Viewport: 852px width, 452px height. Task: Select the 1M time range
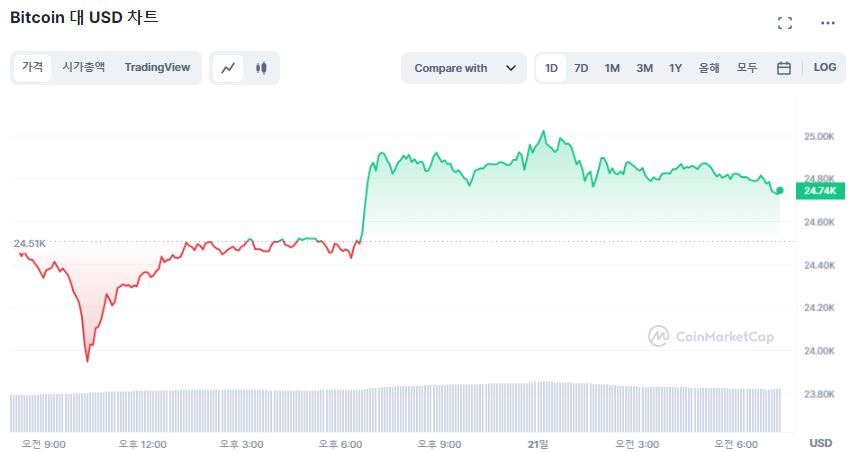[x=612, y=68]
